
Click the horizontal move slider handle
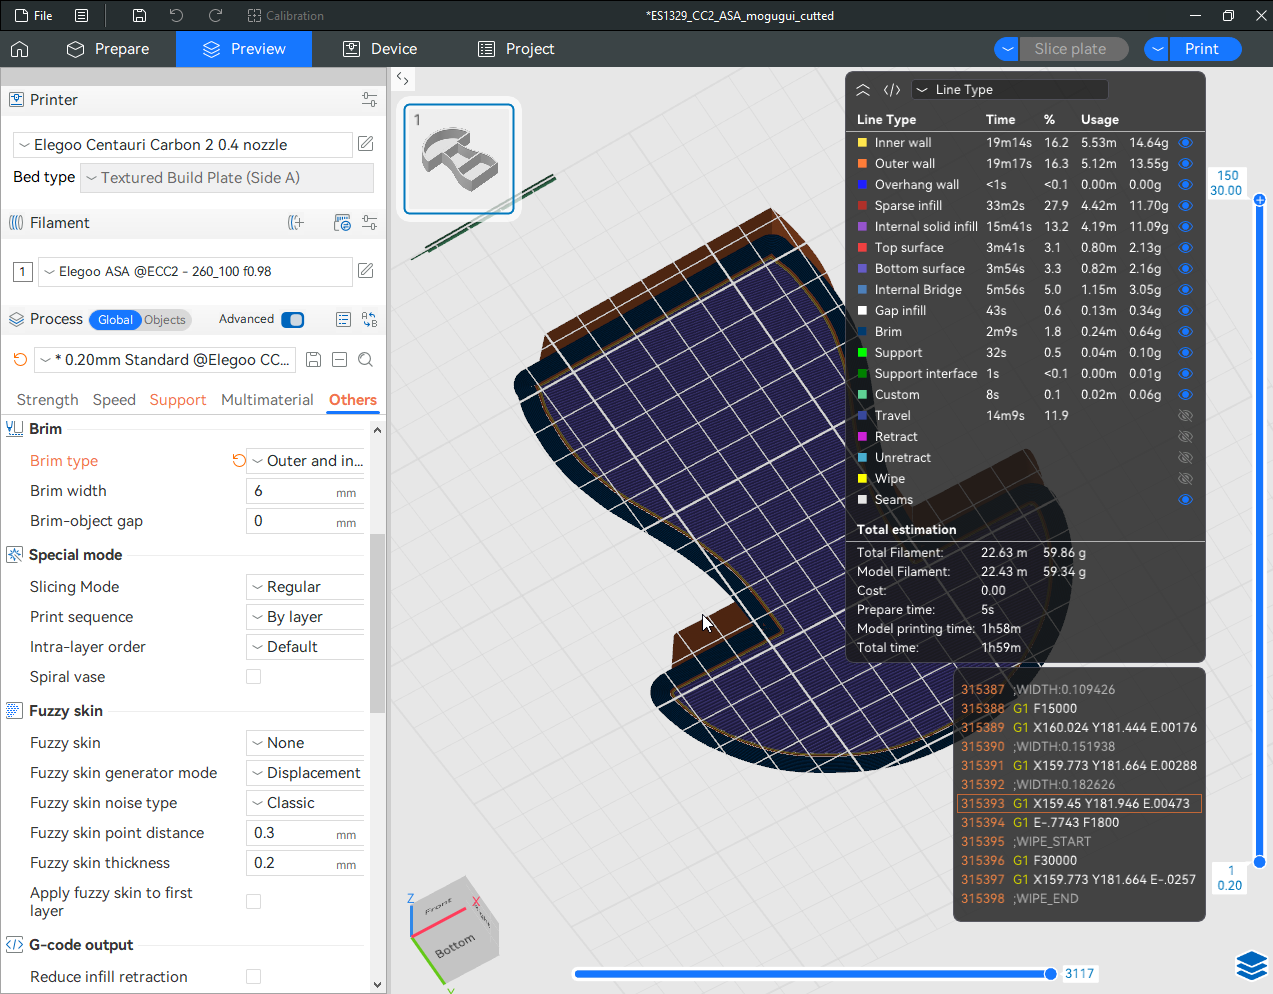click(x=1050, y=974)
